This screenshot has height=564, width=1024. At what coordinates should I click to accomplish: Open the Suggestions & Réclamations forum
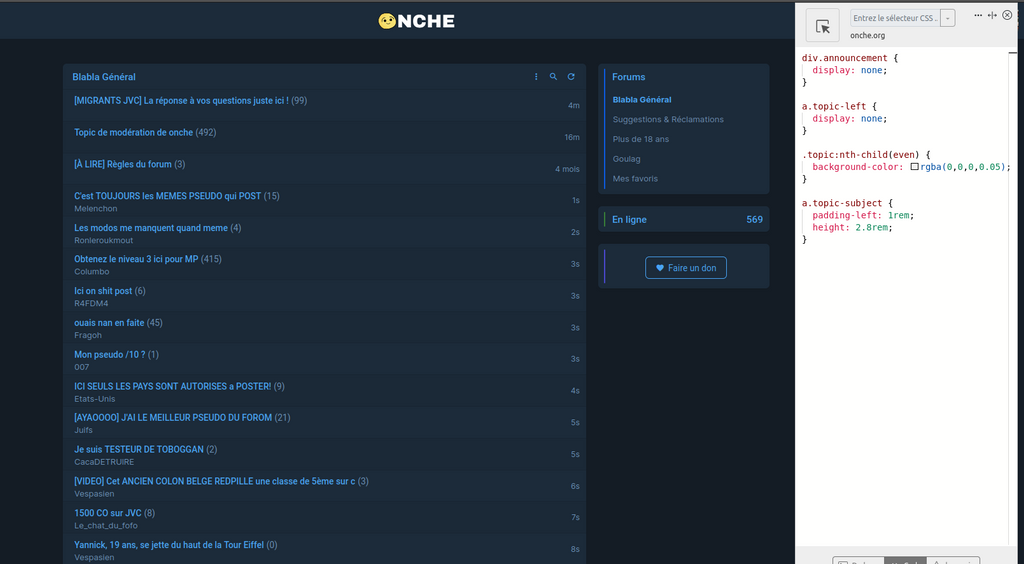pyautogui.click(x=668, y=119)
